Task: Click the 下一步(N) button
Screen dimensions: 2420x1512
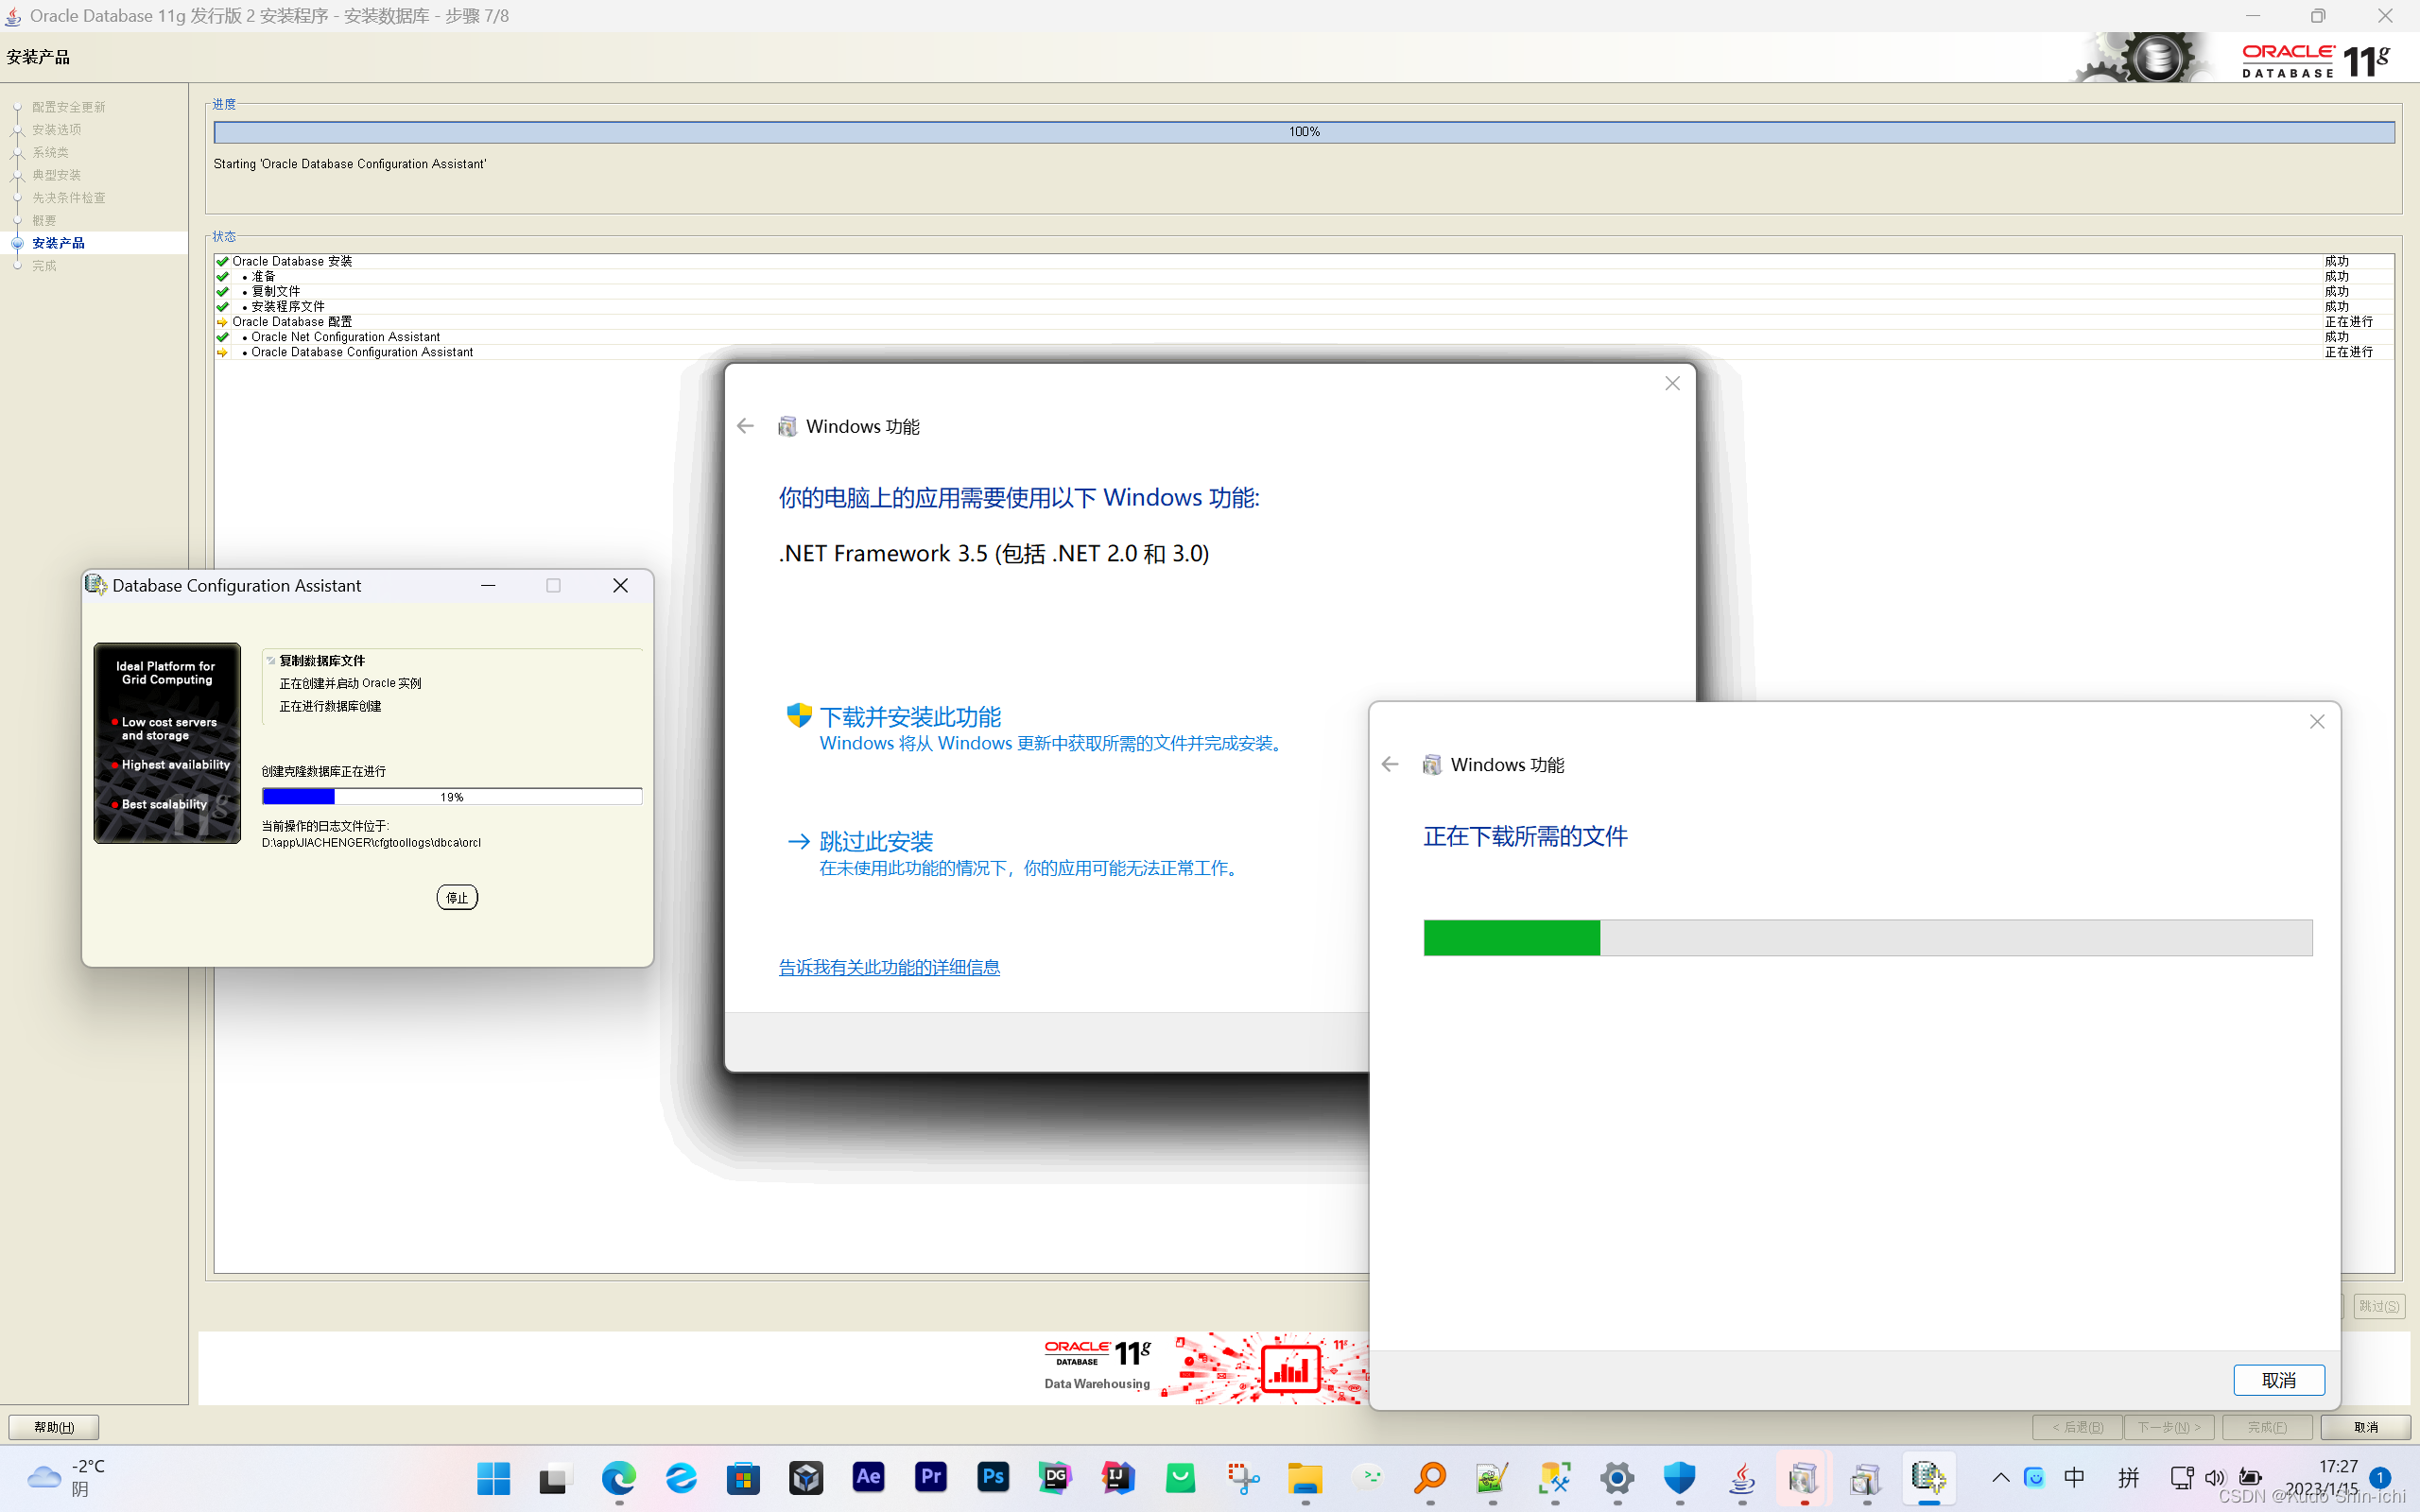Action: pos(2169,1427)
